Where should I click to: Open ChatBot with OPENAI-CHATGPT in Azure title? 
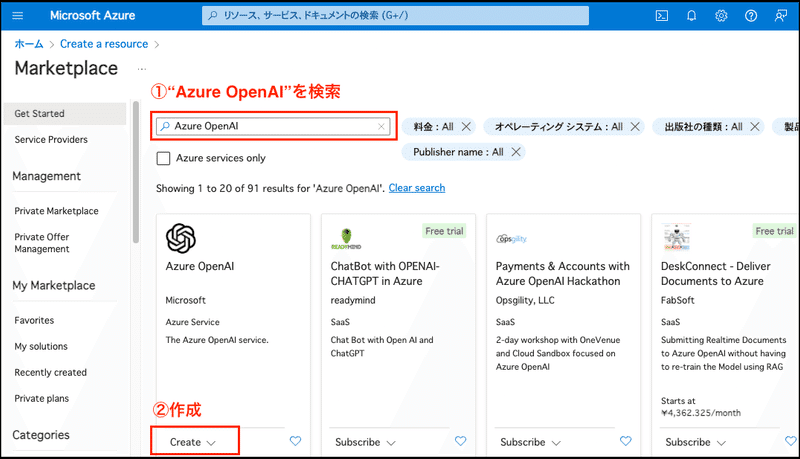pos(385,274)
